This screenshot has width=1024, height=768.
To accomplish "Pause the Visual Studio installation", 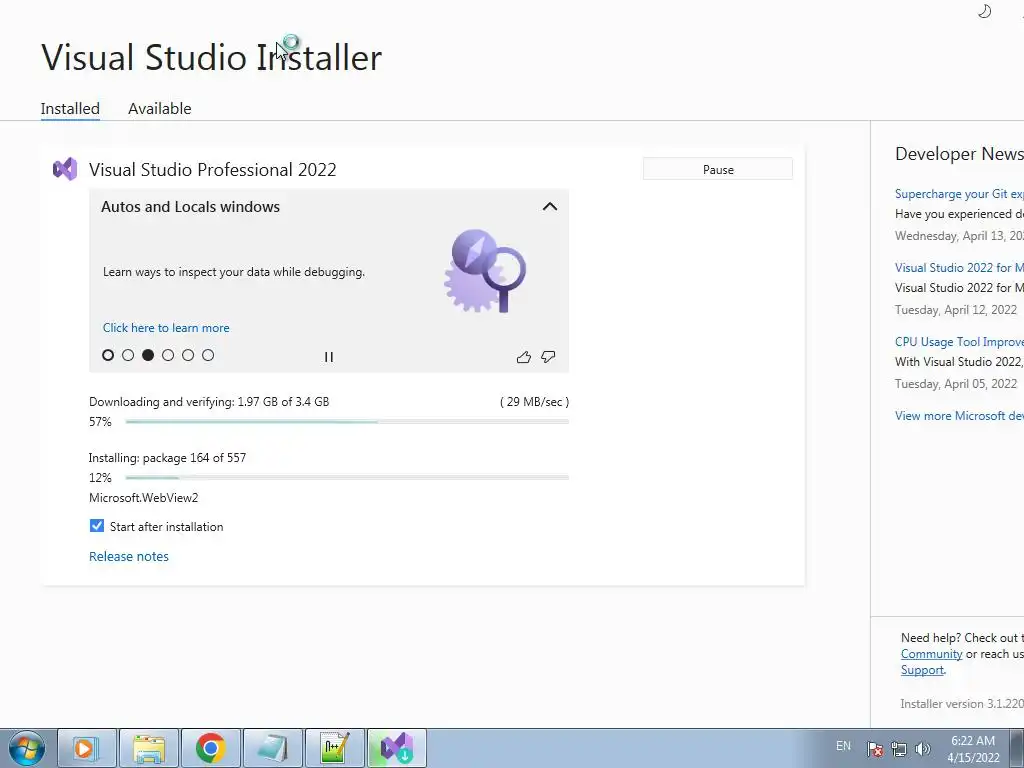I will (x=718, y=169).
